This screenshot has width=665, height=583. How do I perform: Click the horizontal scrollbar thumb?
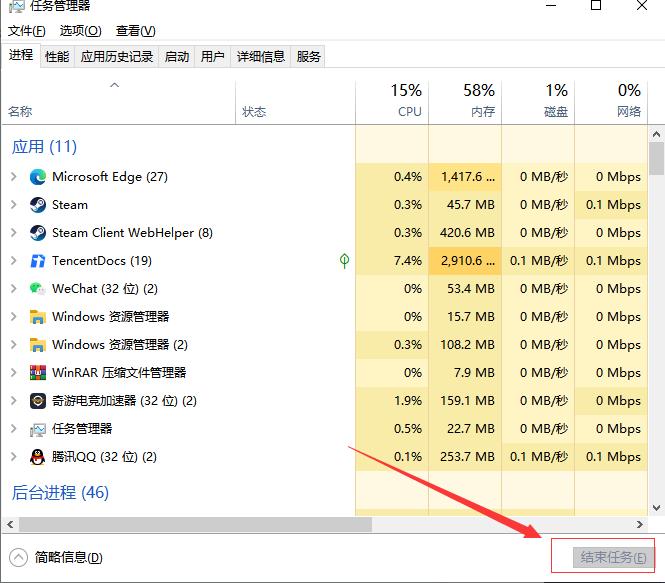[x=196, y=525]
